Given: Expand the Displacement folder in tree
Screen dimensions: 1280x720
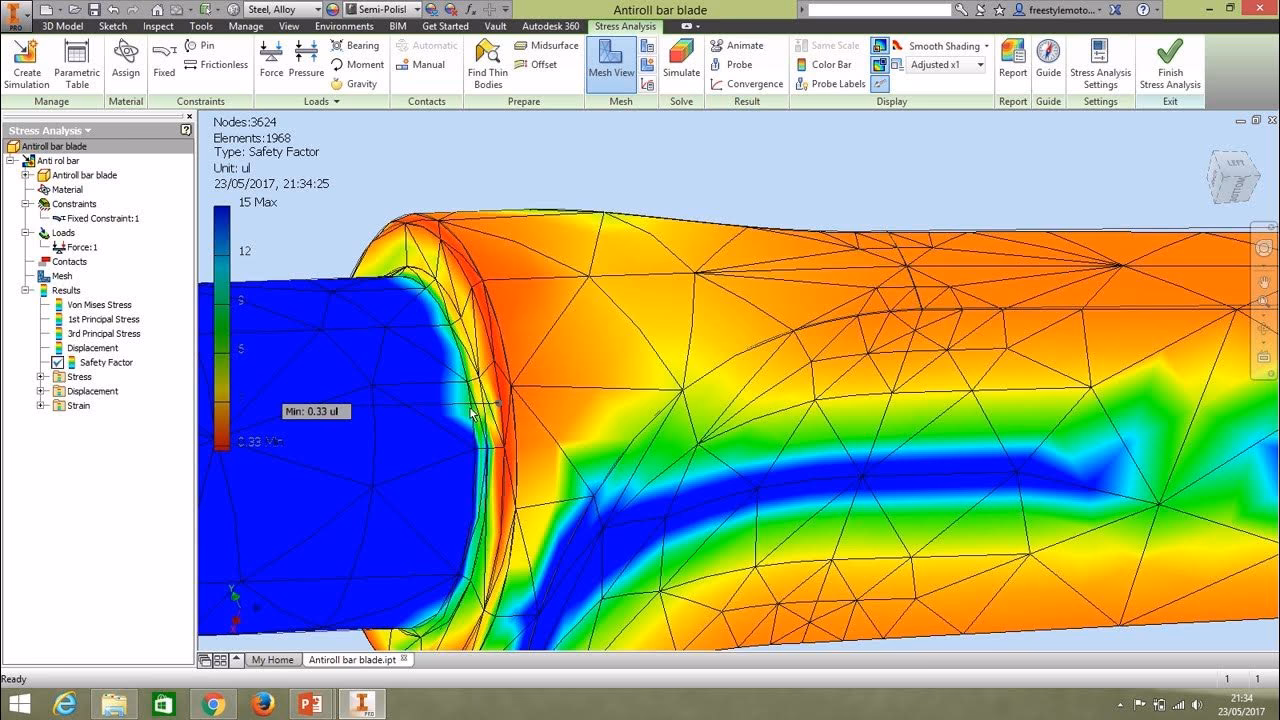Looking at the screenshot, I should (x=41, y=391).
